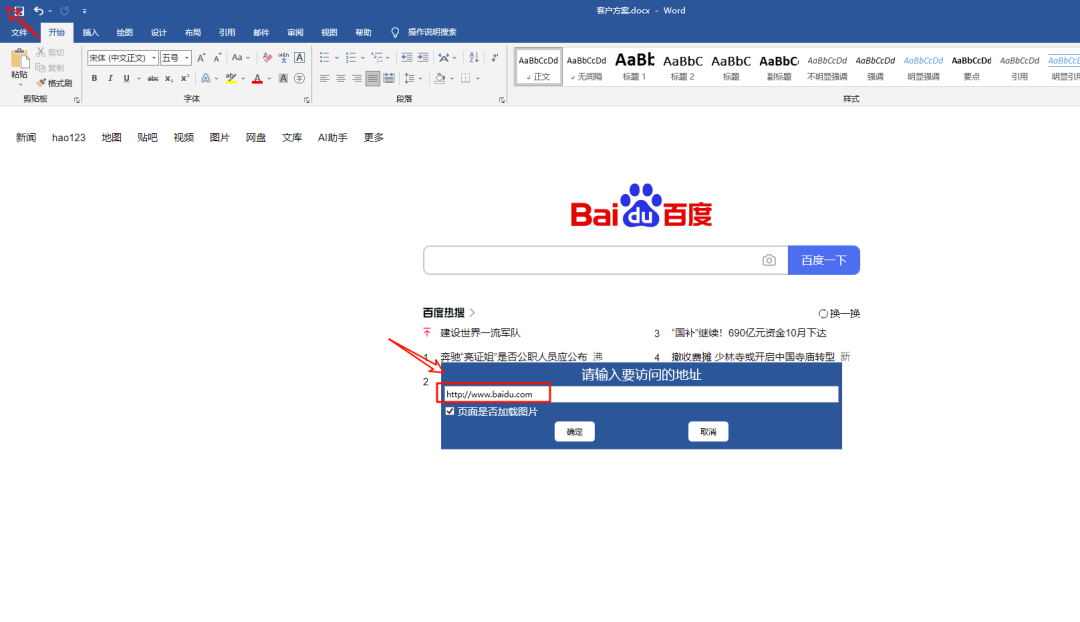Screen dimensions: 1080x622
Task: Click the Format Painter (格式刷) button
Action: 54,83
